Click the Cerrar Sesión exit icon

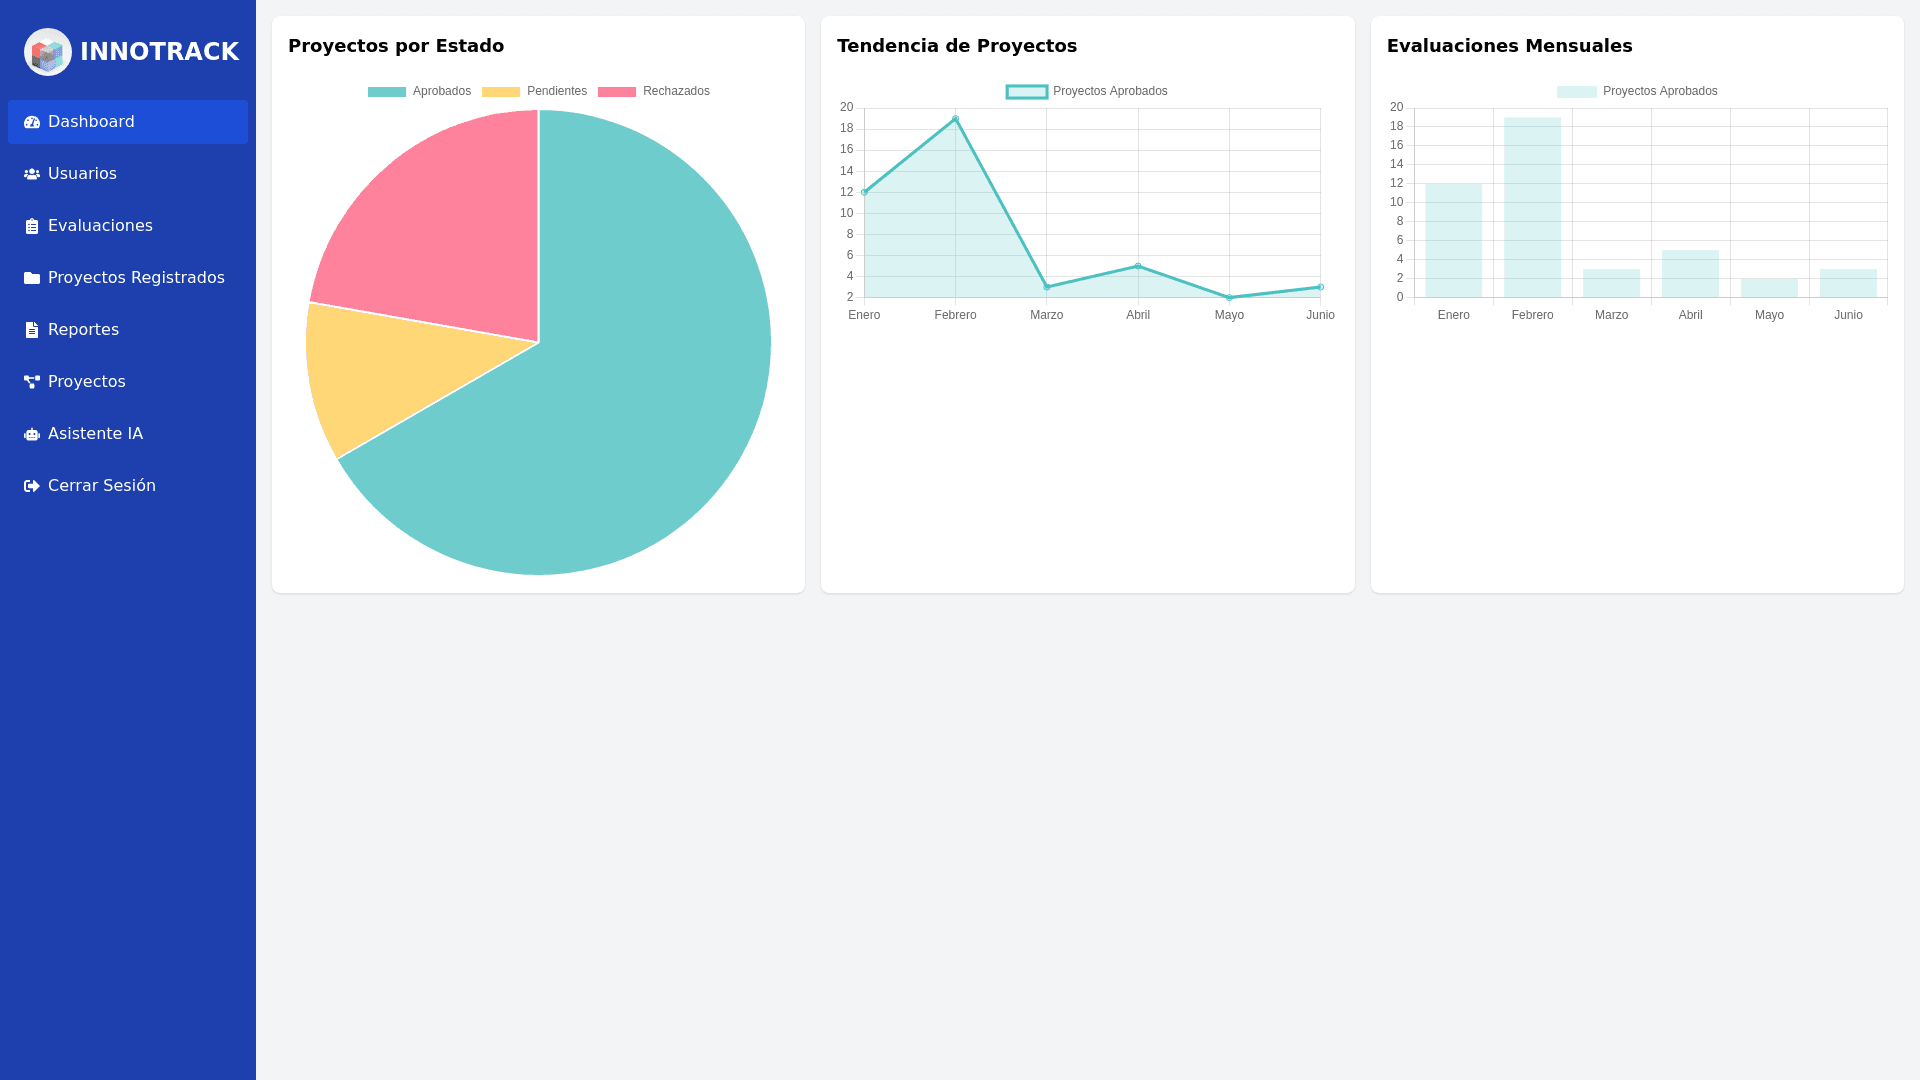coord(32,486)
